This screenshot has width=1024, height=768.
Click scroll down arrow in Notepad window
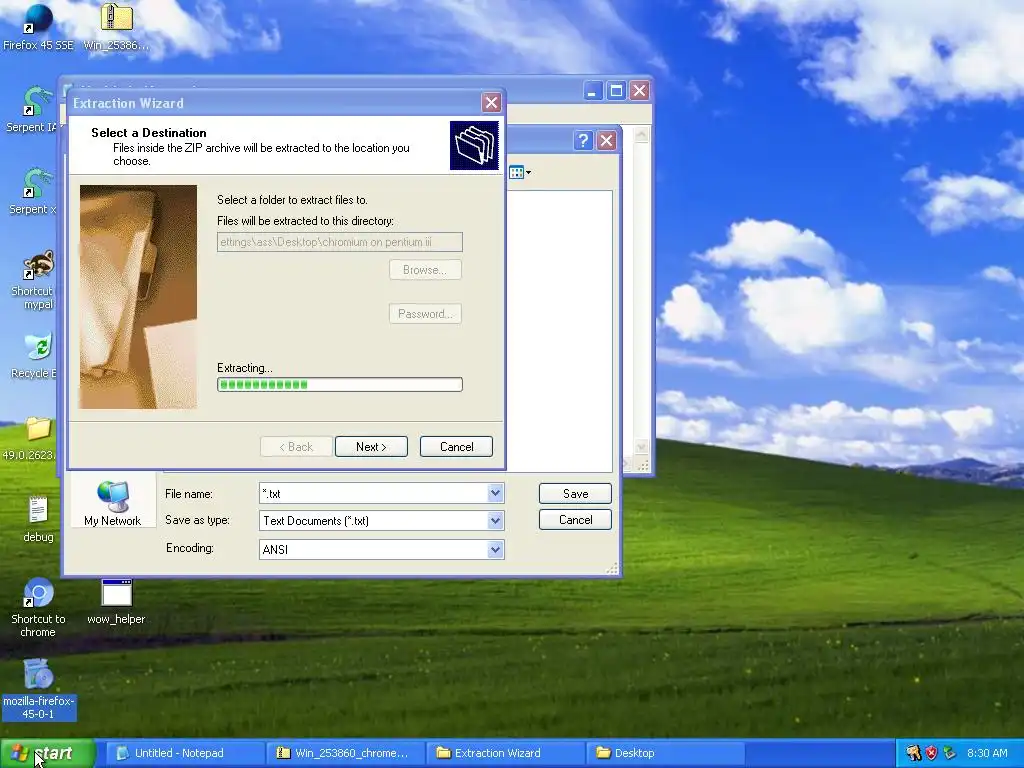coord(641,447)
